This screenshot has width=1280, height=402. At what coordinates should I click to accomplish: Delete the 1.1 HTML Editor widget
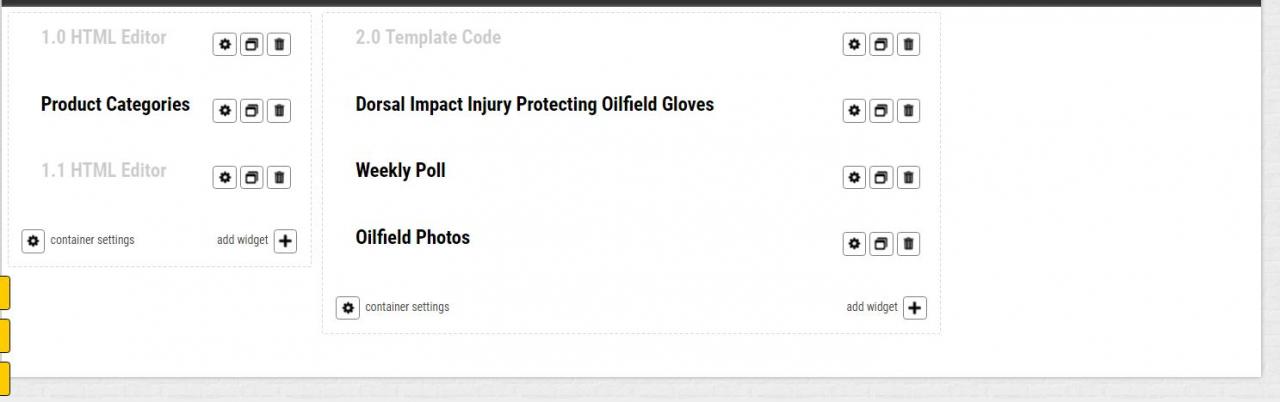pyautogui.click(x=279, y=178)
